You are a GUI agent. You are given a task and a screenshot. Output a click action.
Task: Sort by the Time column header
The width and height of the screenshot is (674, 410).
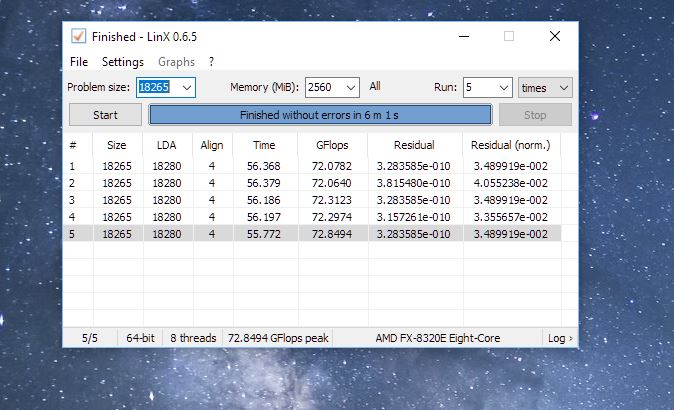[264, 145]
